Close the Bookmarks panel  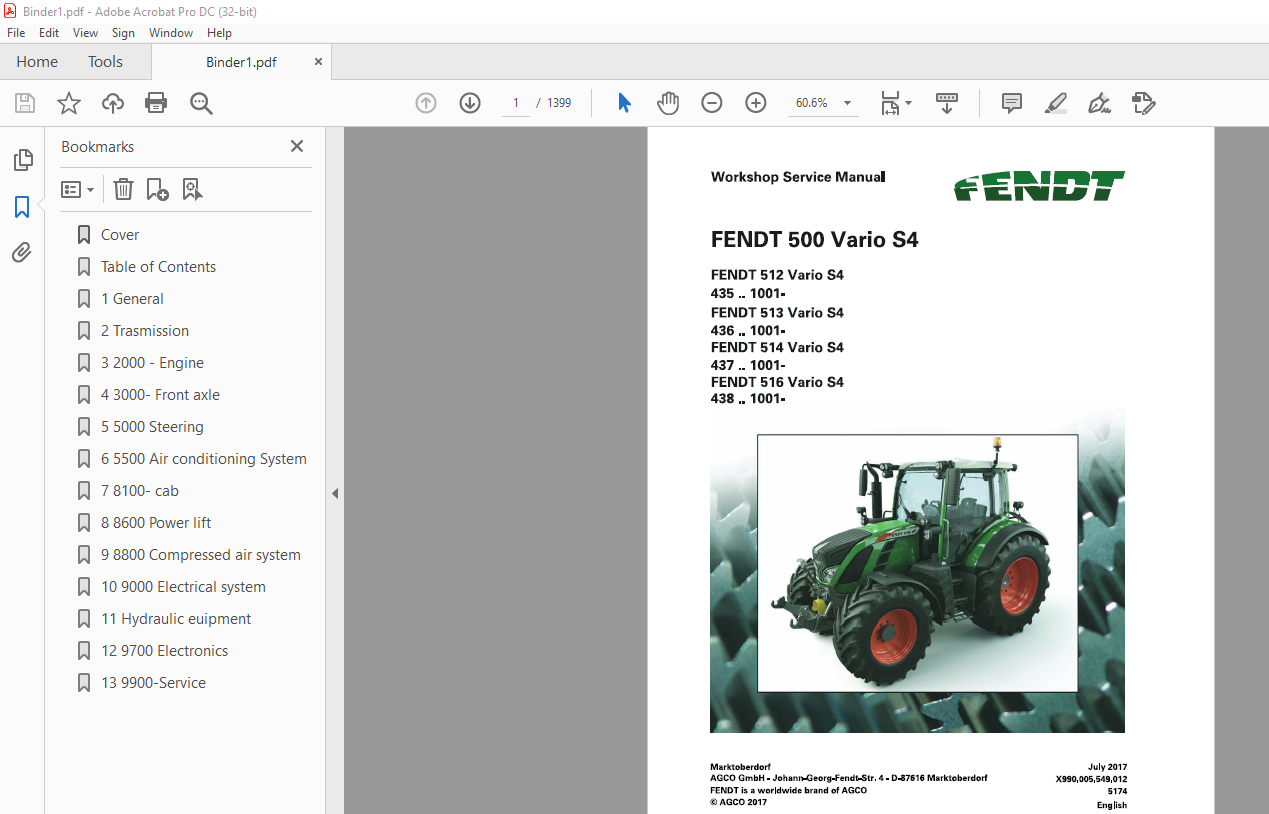[x=297, y=146]
